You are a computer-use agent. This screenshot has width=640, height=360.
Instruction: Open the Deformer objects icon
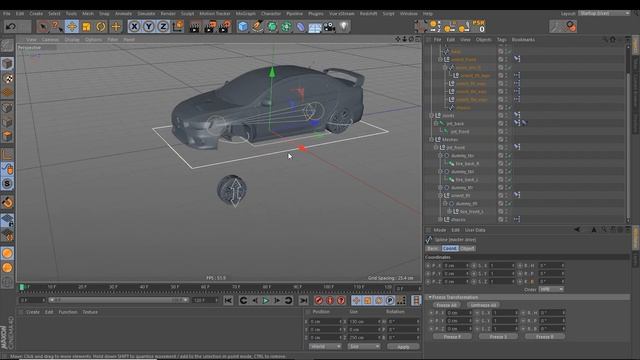(x=300, y=27)
